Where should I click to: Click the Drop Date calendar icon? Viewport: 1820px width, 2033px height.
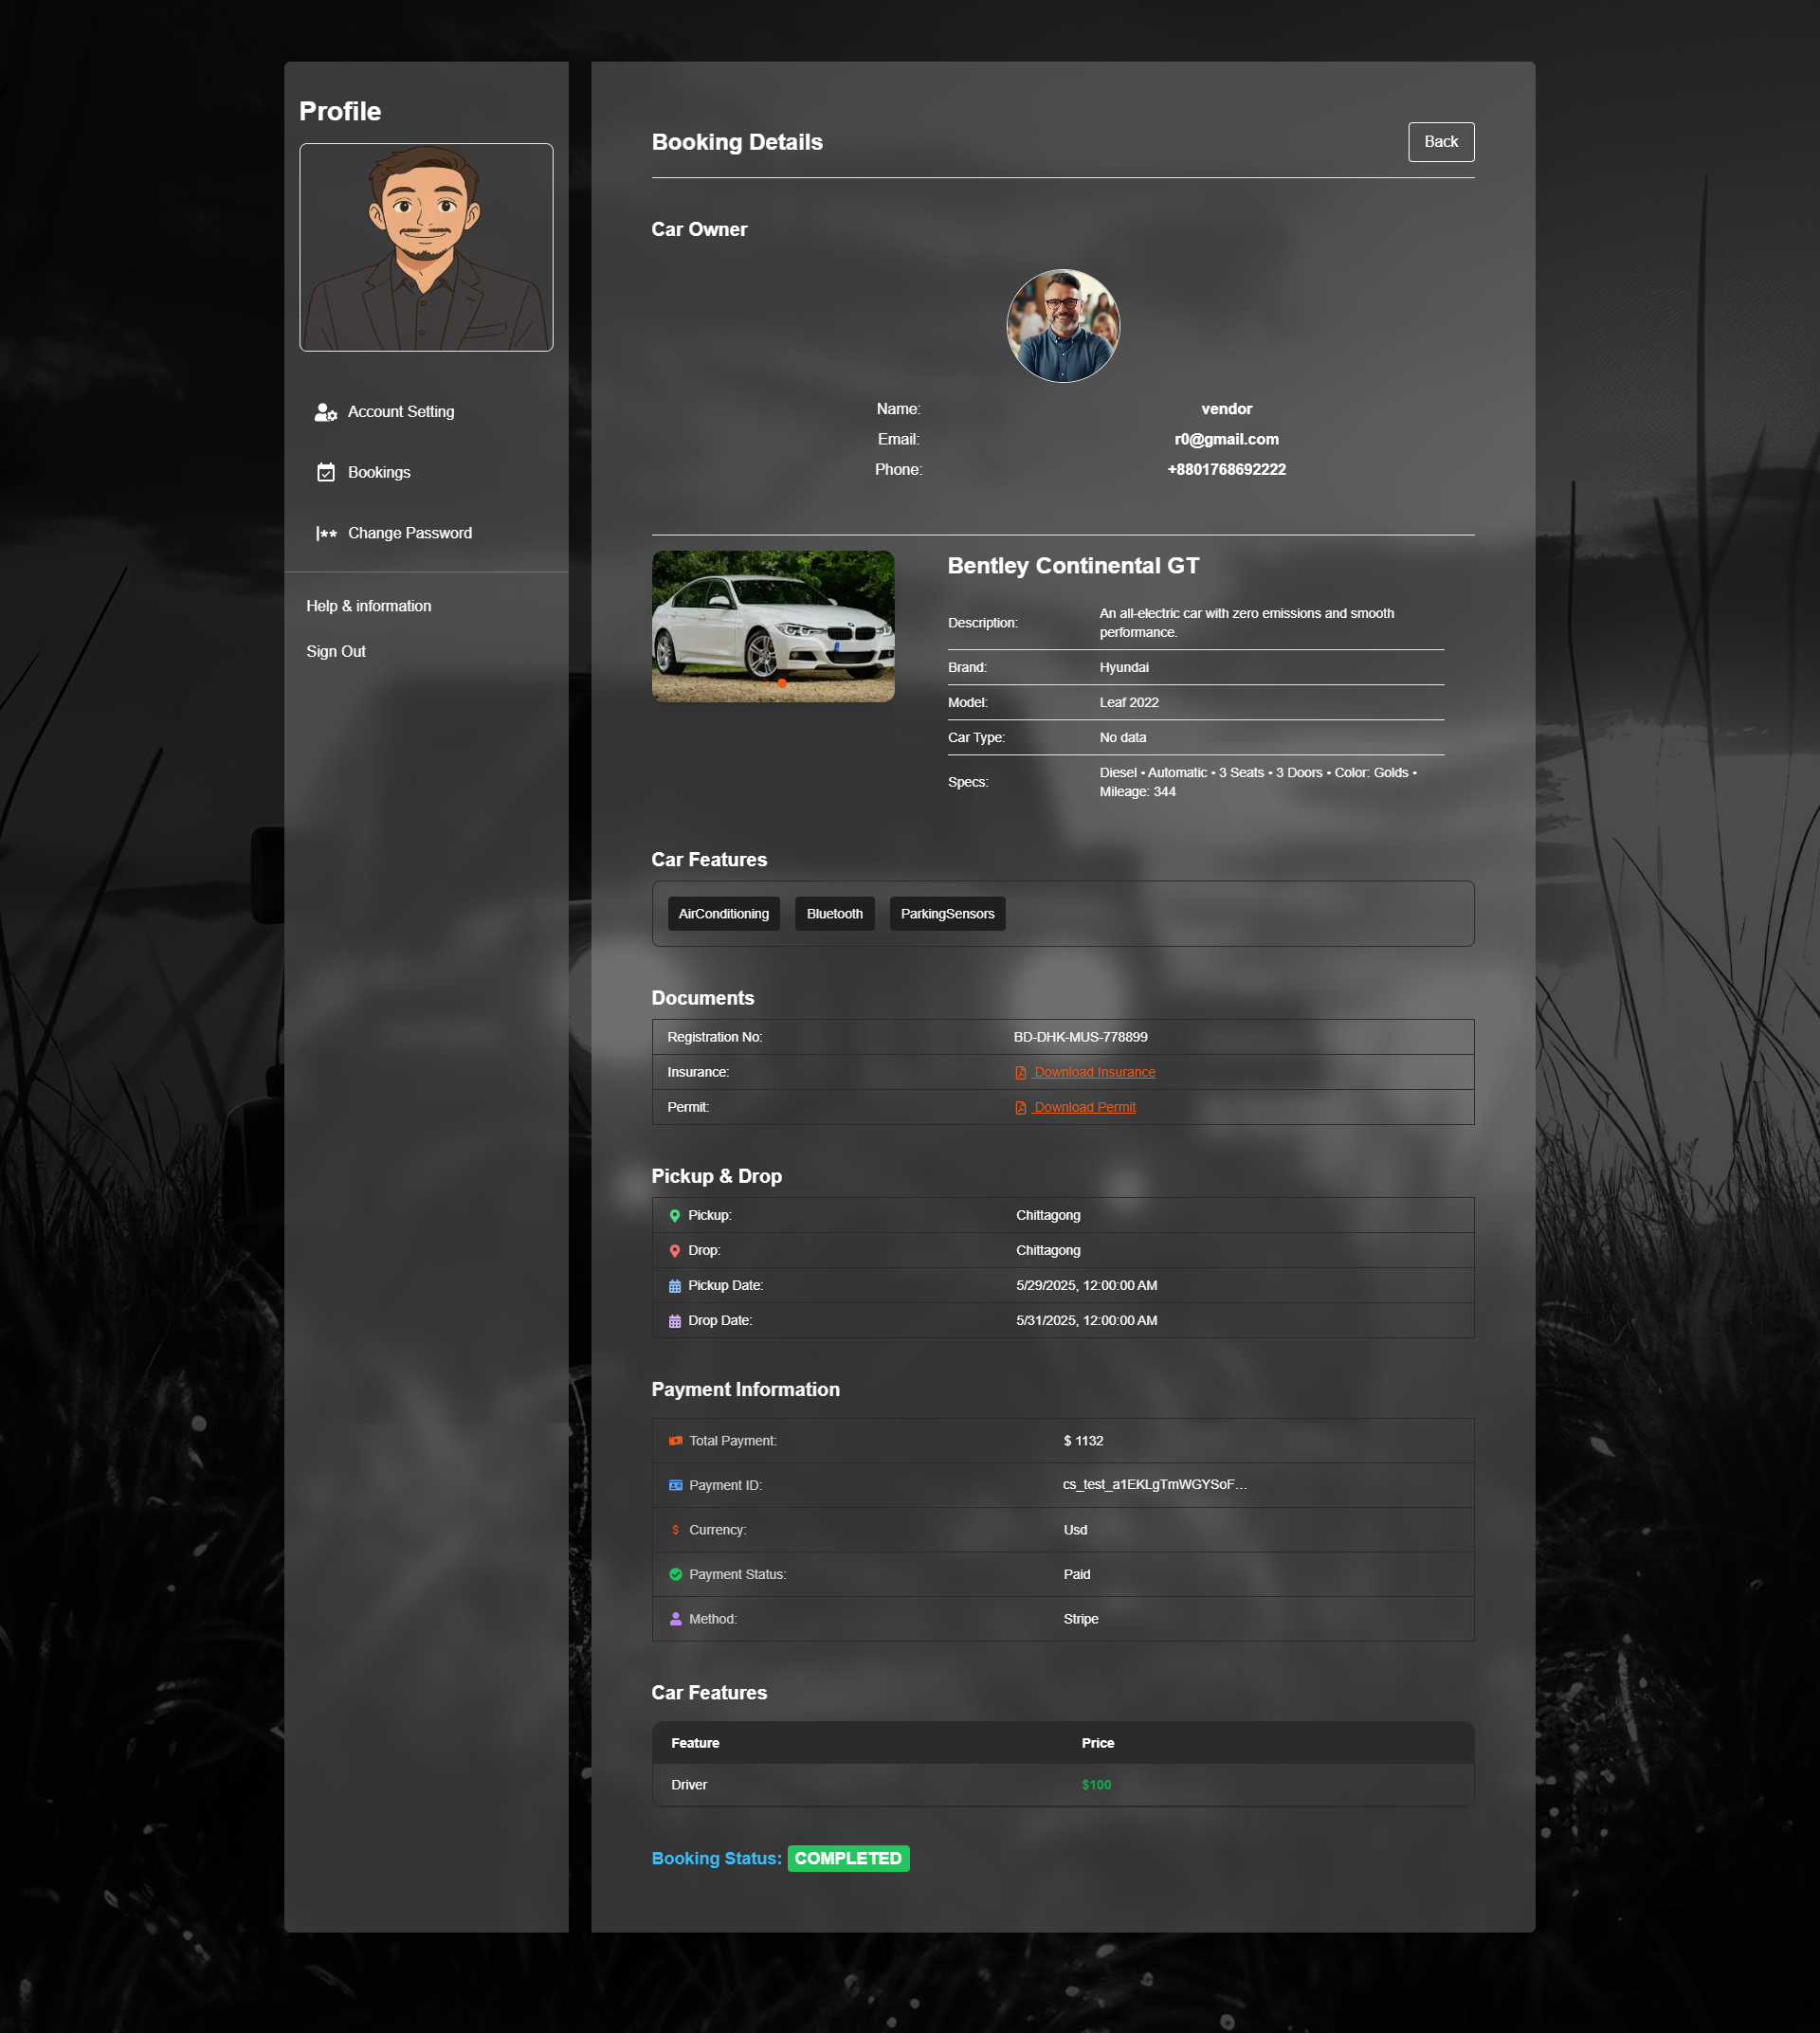675,1321
